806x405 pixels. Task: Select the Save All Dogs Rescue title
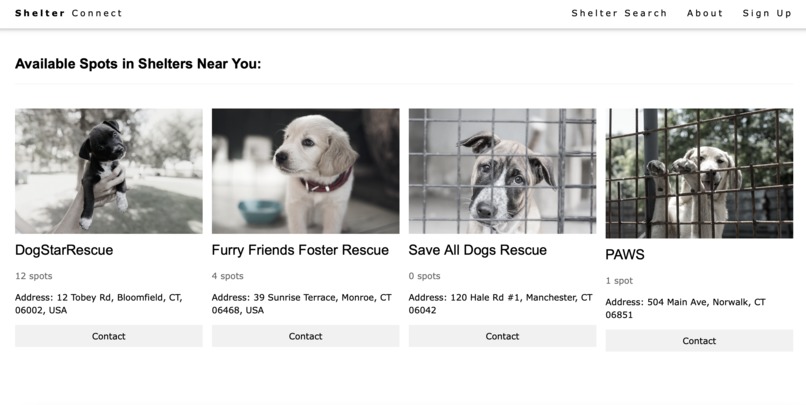[478, 250]
